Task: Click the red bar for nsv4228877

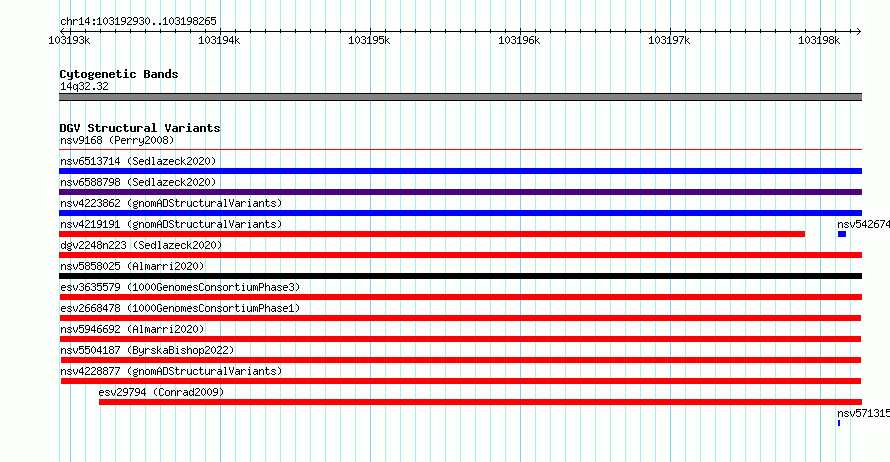Action: [461, 381]
